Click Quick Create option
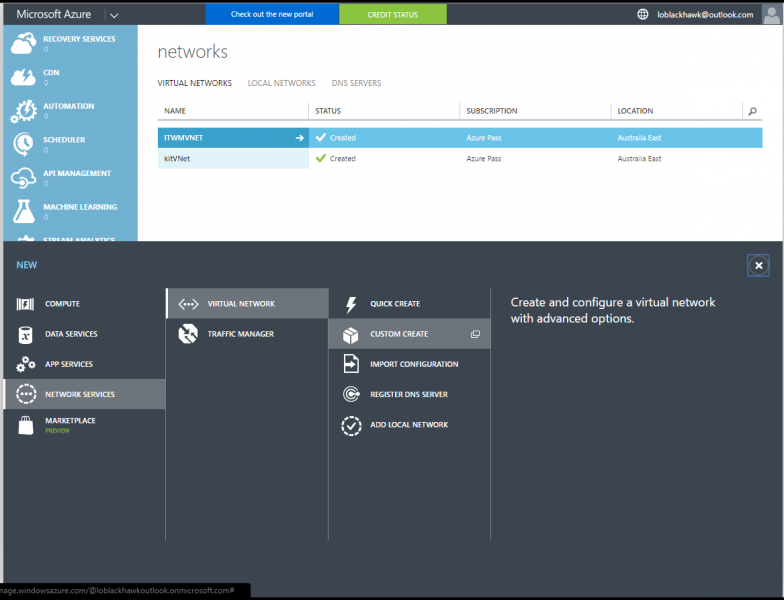784x600 pixels. (410, 304)
